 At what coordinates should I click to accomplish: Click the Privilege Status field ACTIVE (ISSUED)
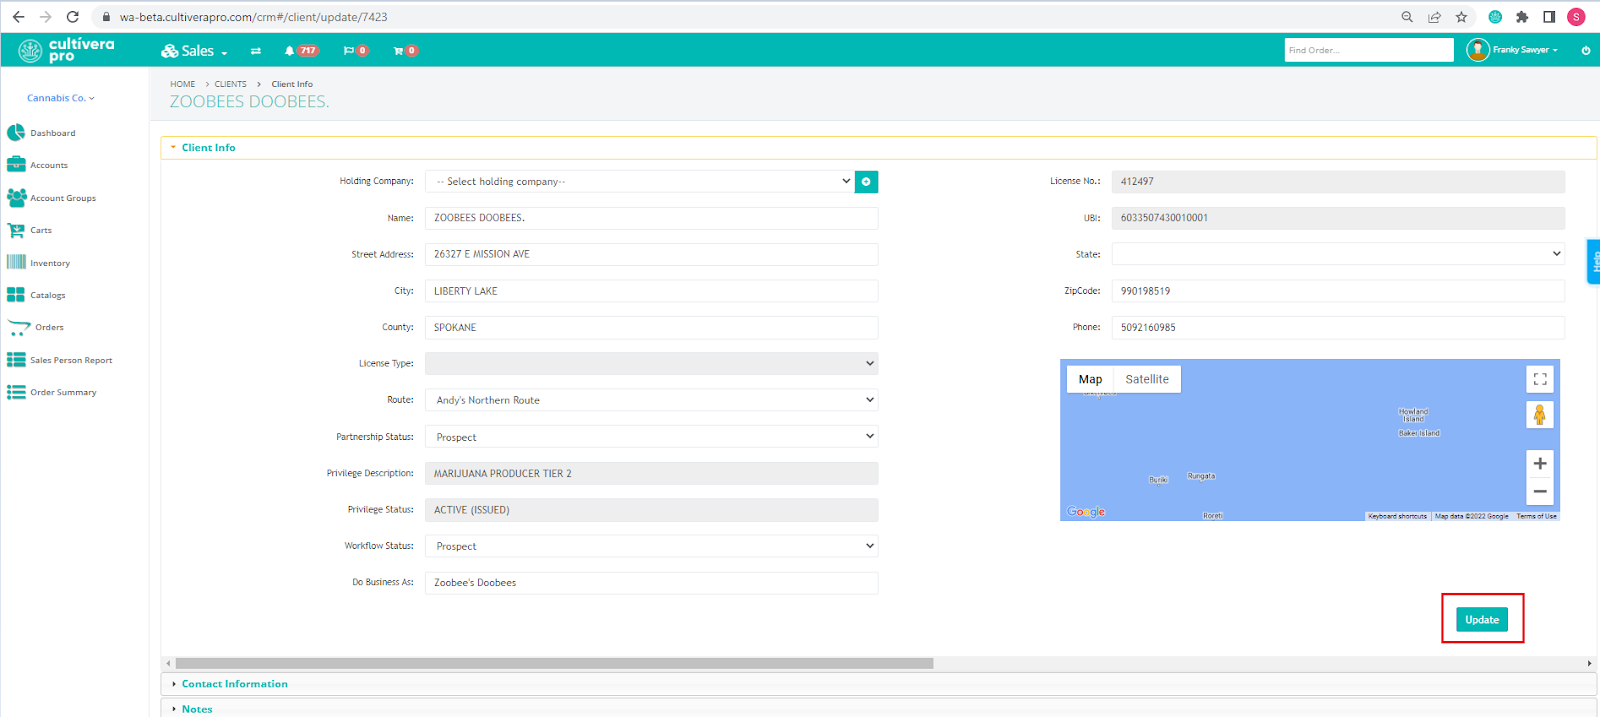tap(651, 510)
